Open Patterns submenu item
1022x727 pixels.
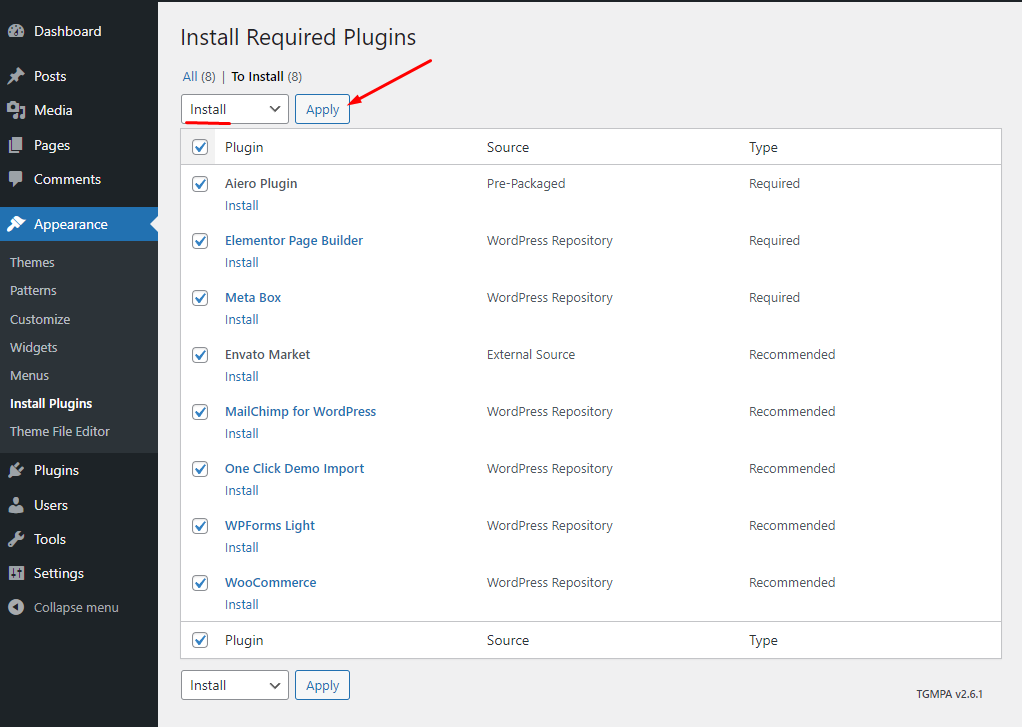click(x=33, y=291)
